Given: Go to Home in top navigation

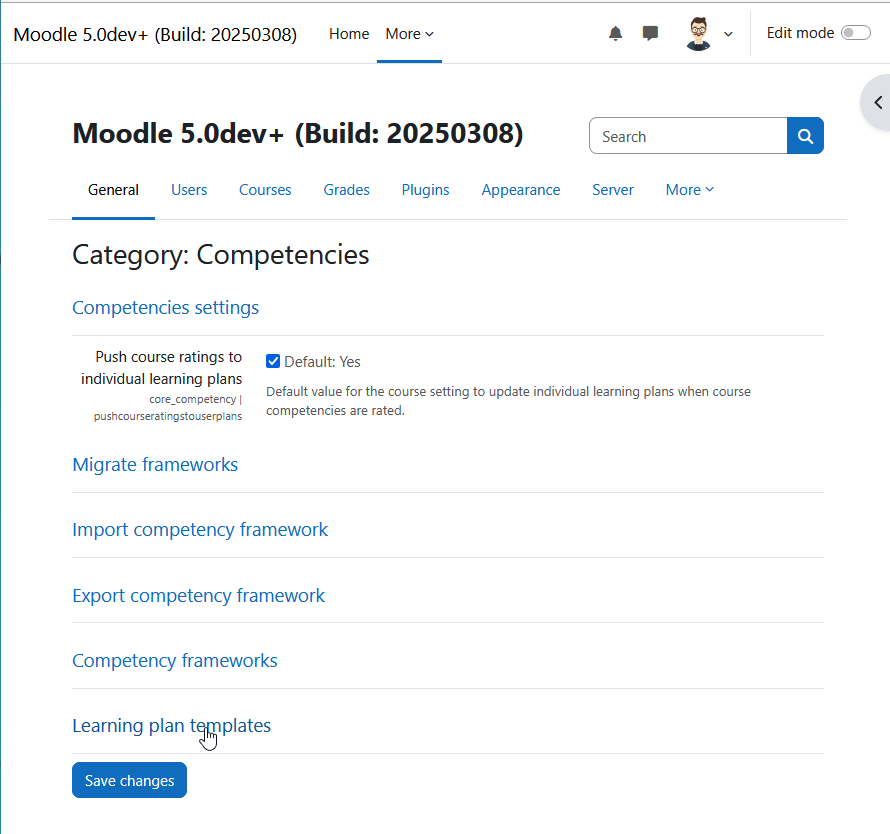Looking at the screenshot, I should pos(349,34).
